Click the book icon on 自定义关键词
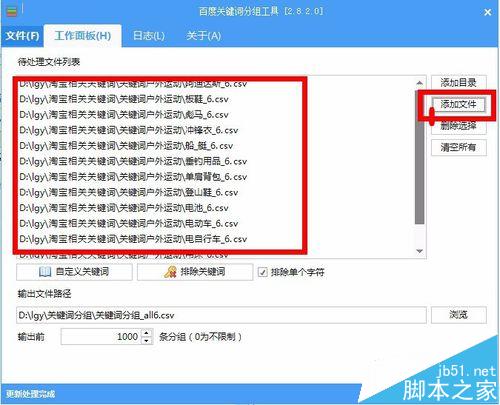500x405 pixels. pyautogui.click(x=45, y=272)
